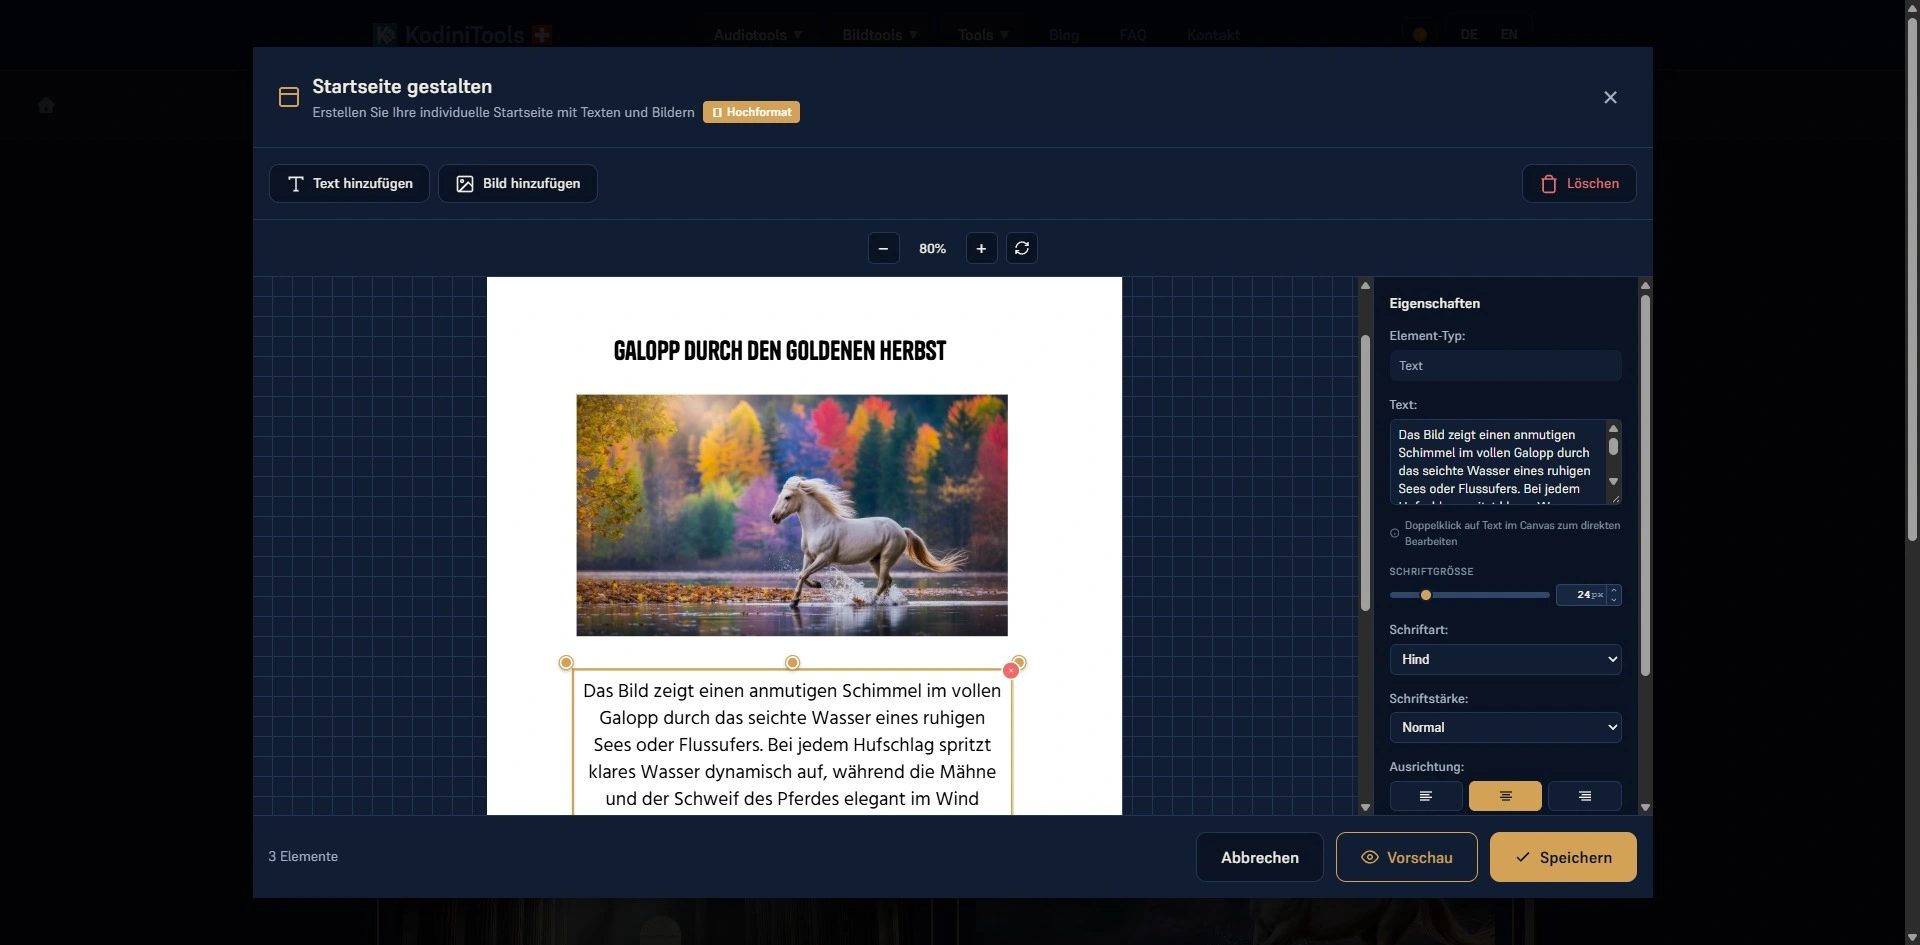This screenshot has height=945, width=1920.
Task: Click the textarea scroll down arrow
Action: pos(1613,482)
